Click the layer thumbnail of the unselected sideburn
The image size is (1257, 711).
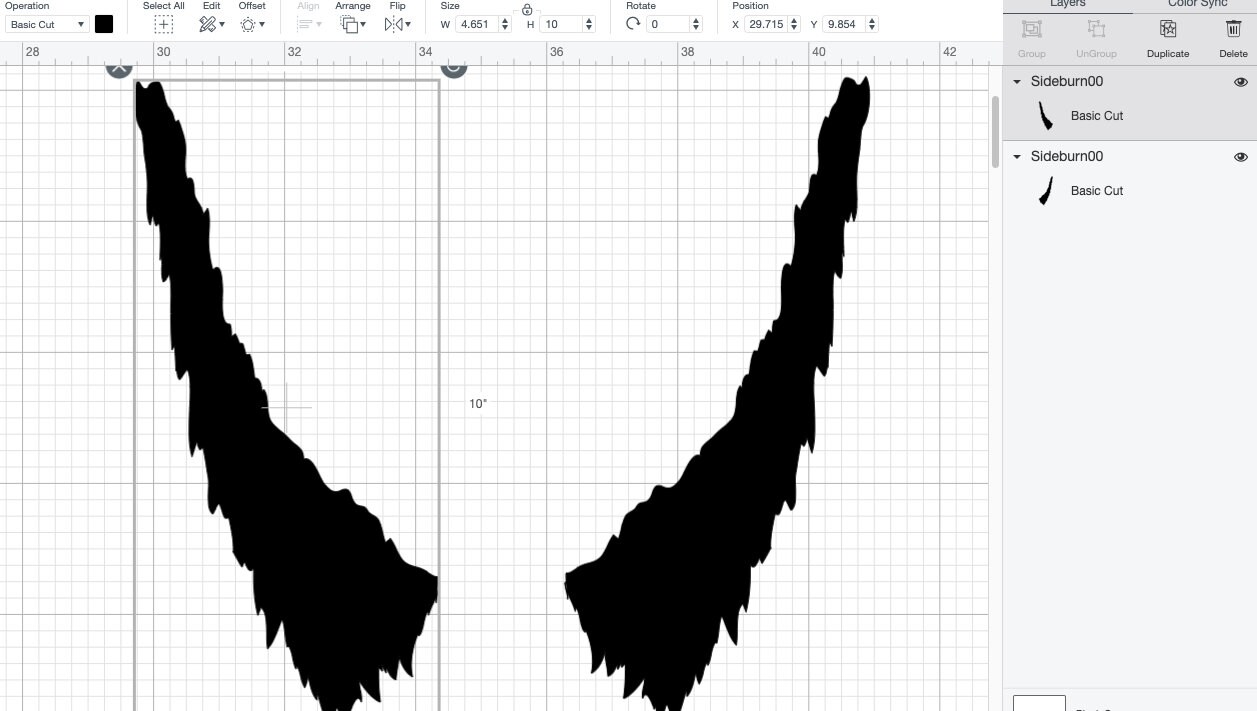1046,191
